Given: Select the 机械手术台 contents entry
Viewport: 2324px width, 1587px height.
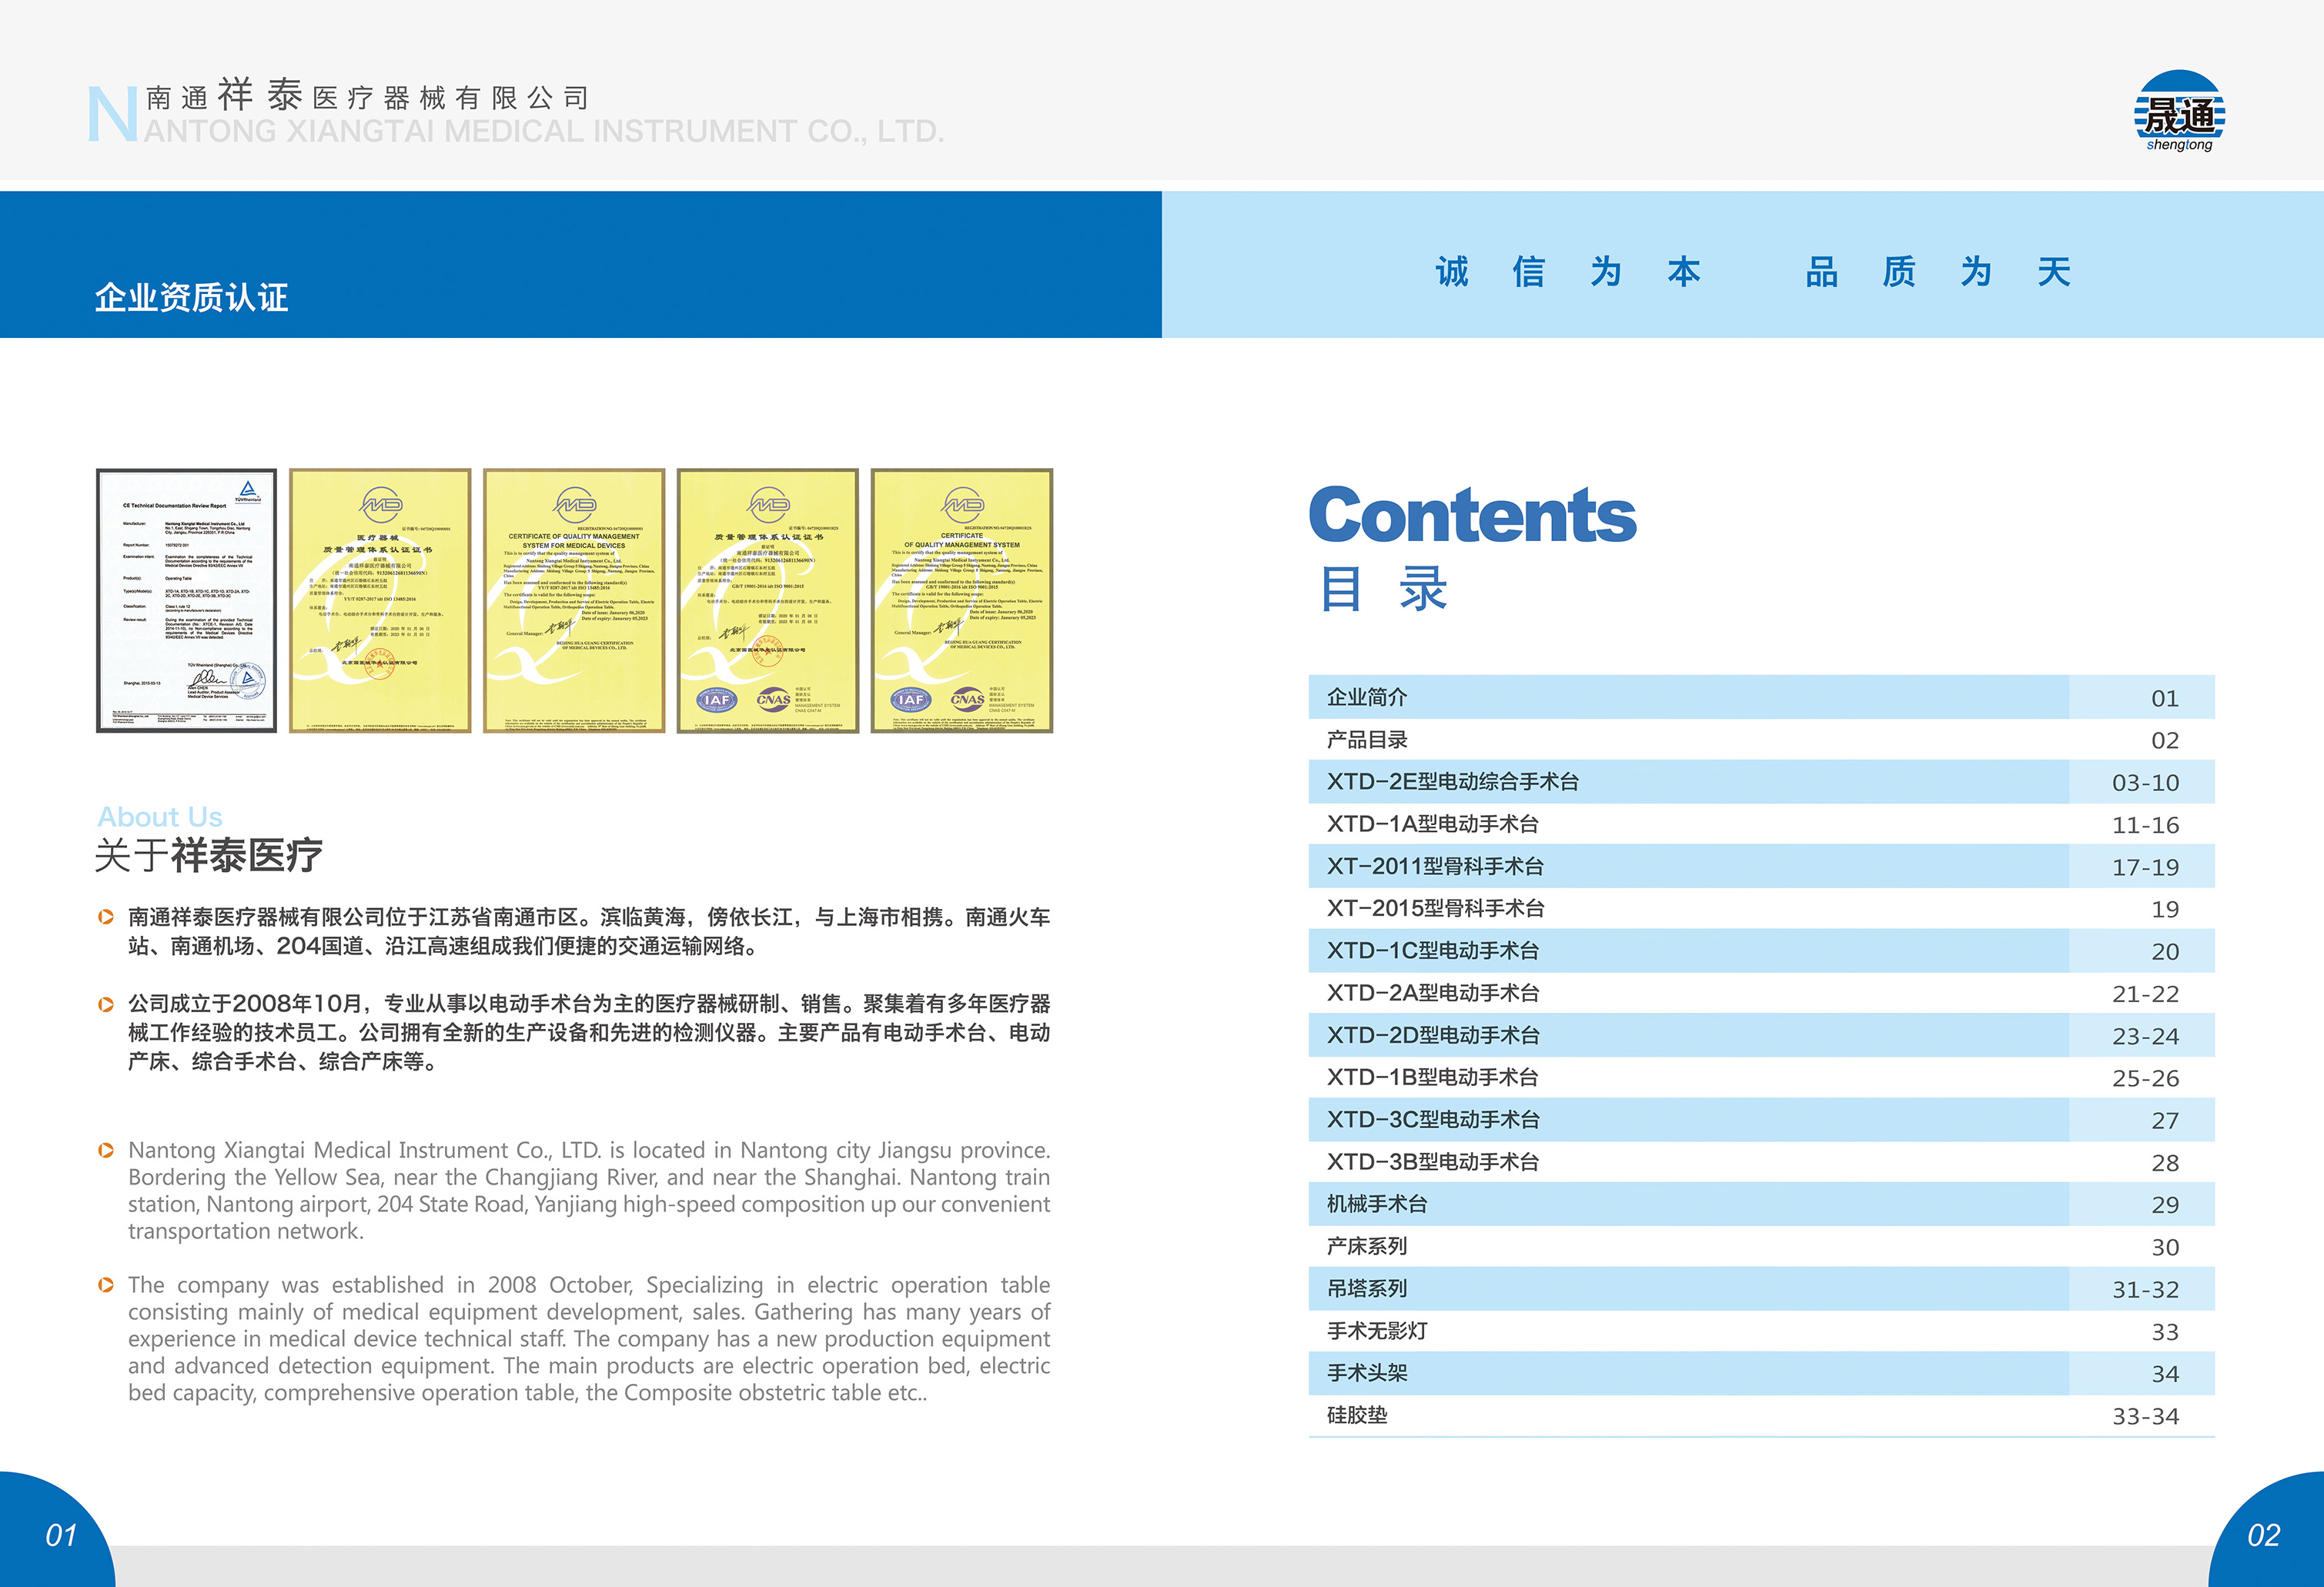Looking at the screenshot, I should click(1761, 1204).
